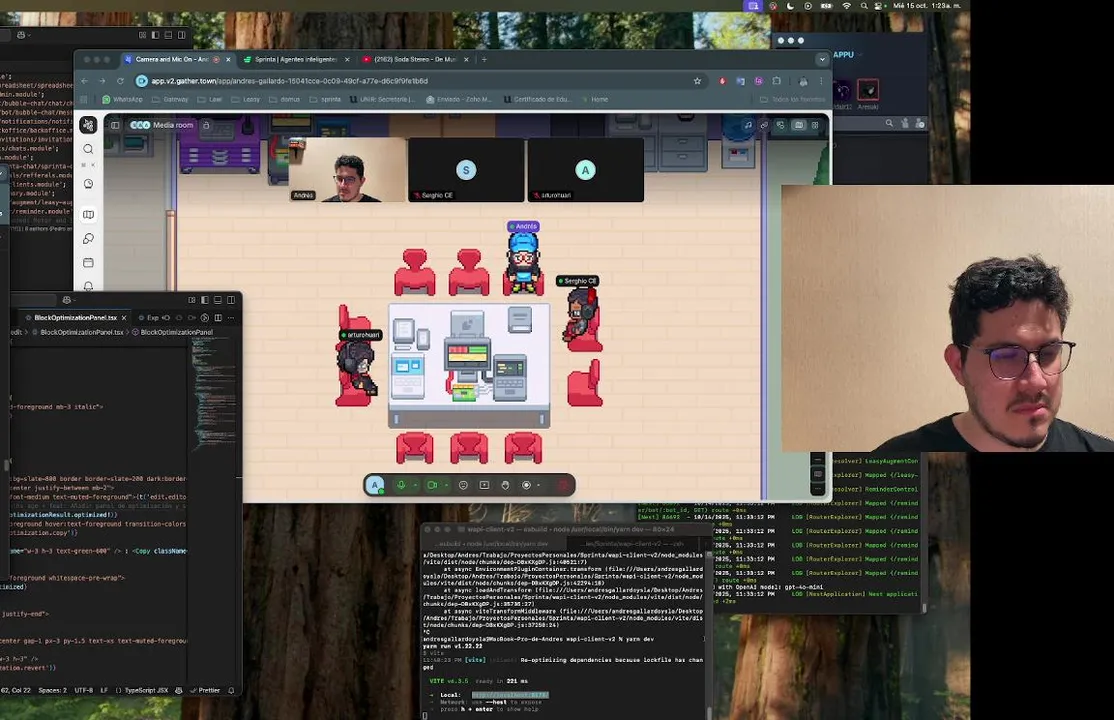Open a new browser tab
The height and width of the screenshot is (720, 1114).
point(485,60)
